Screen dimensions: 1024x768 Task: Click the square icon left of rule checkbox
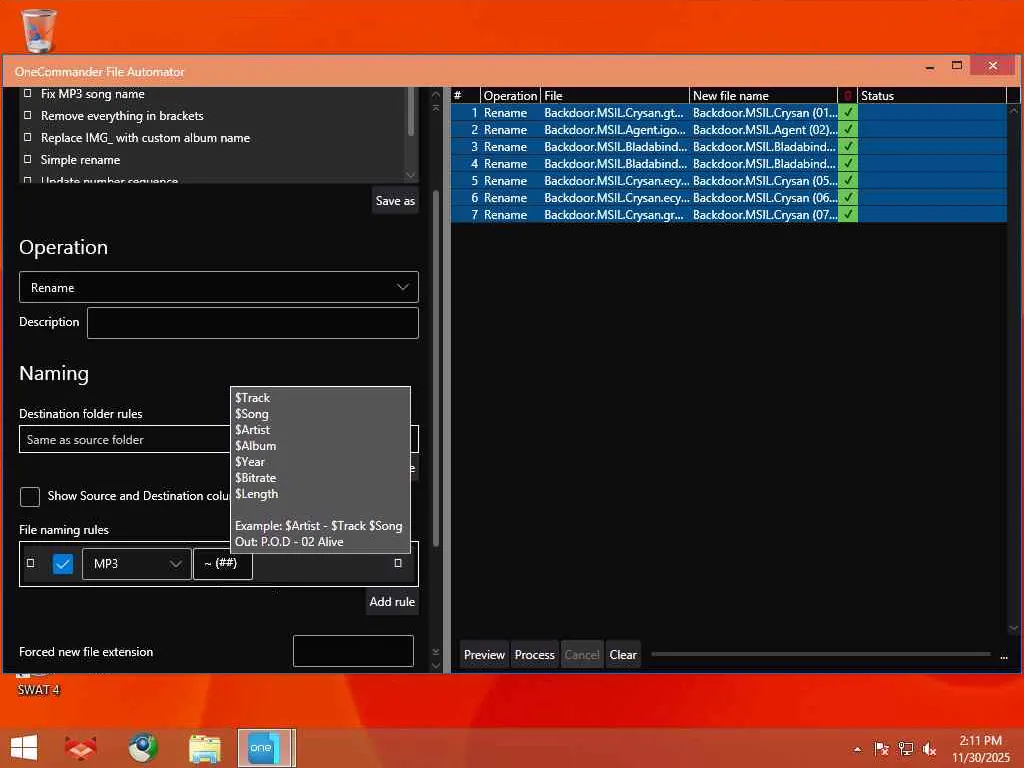(x=30, y=562)
